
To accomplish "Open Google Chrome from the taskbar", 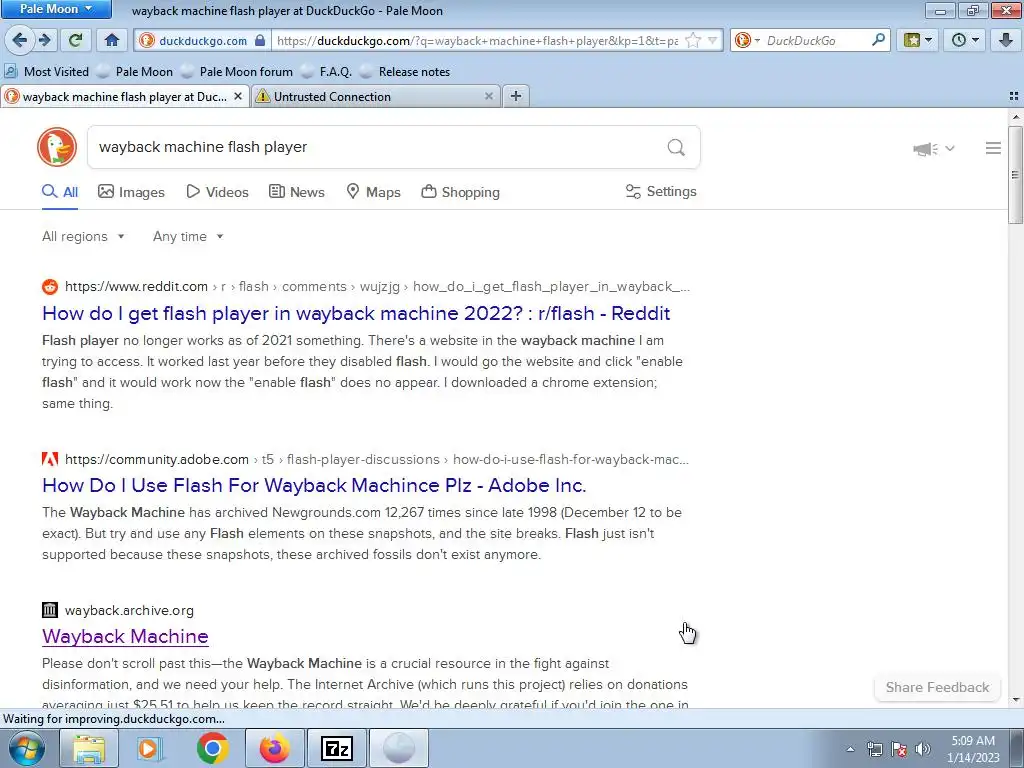I will tap(212, 748).
